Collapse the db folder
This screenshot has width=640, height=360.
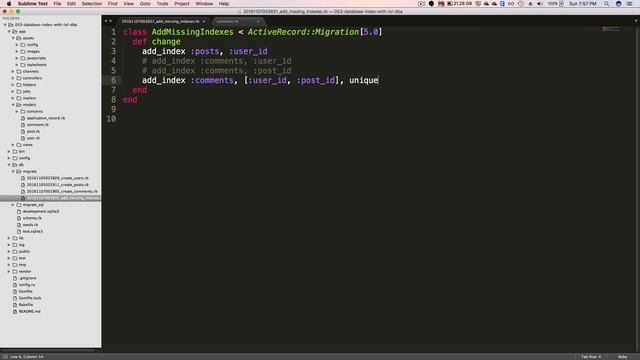click(9, 164)
